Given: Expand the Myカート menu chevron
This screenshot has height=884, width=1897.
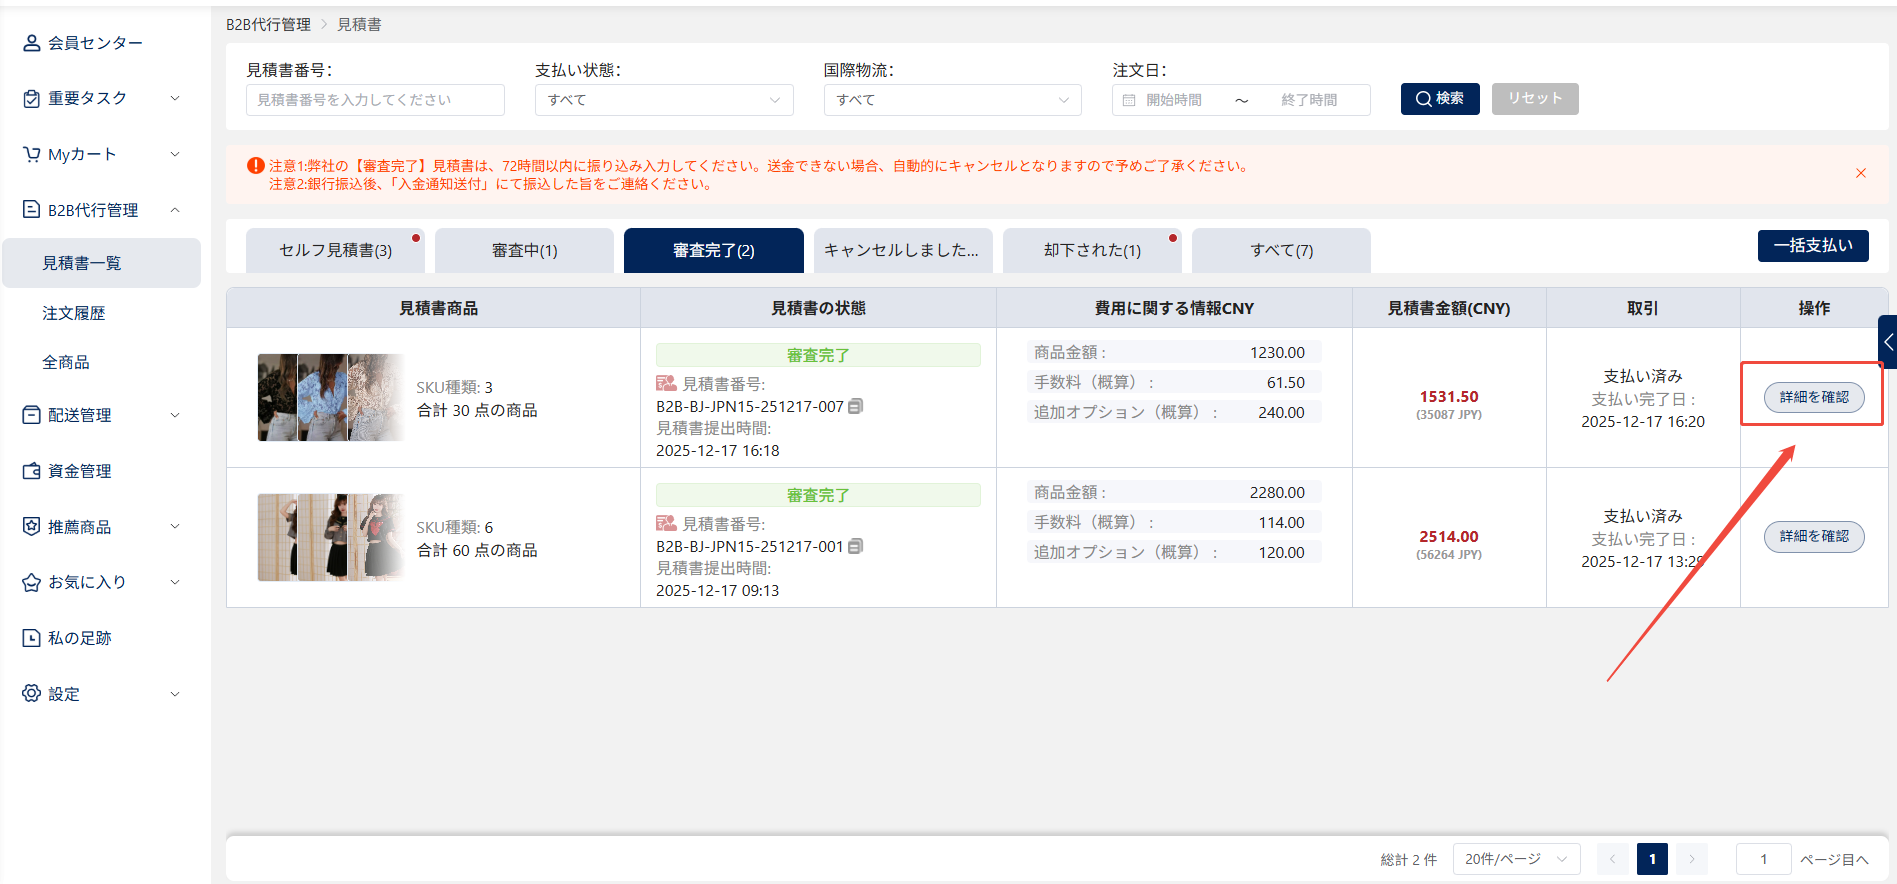Looking at the screenshot, I should (x=175, y=154).
